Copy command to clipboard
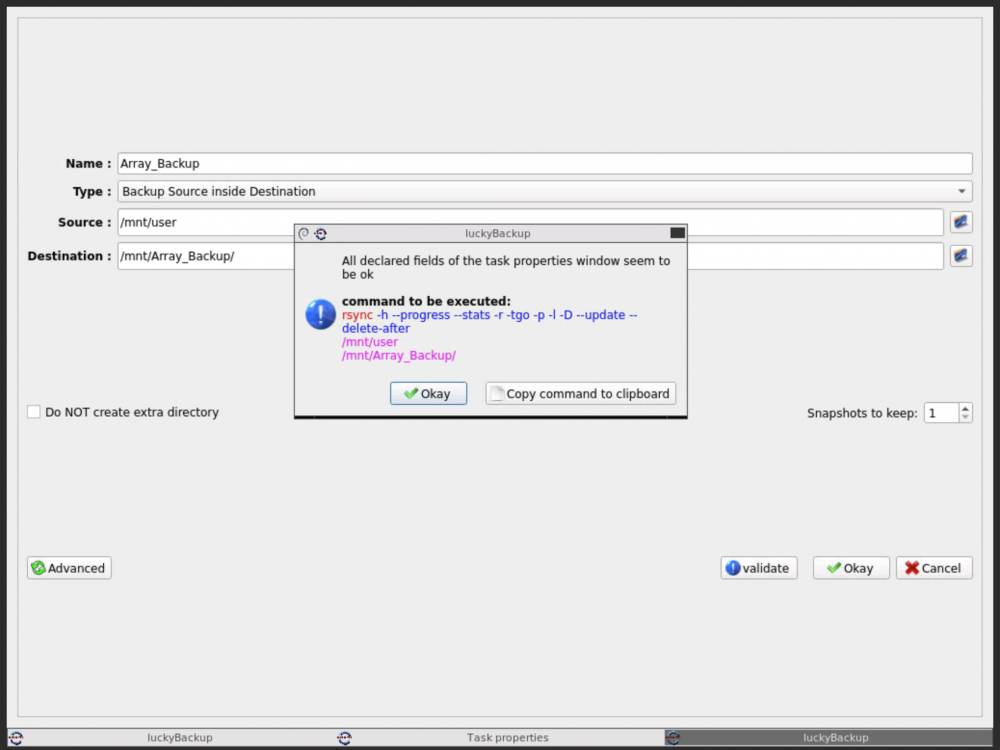Image resolution: width=1000 pixels, height=750 pixels. pyautogui.click(x=580, y=393)
